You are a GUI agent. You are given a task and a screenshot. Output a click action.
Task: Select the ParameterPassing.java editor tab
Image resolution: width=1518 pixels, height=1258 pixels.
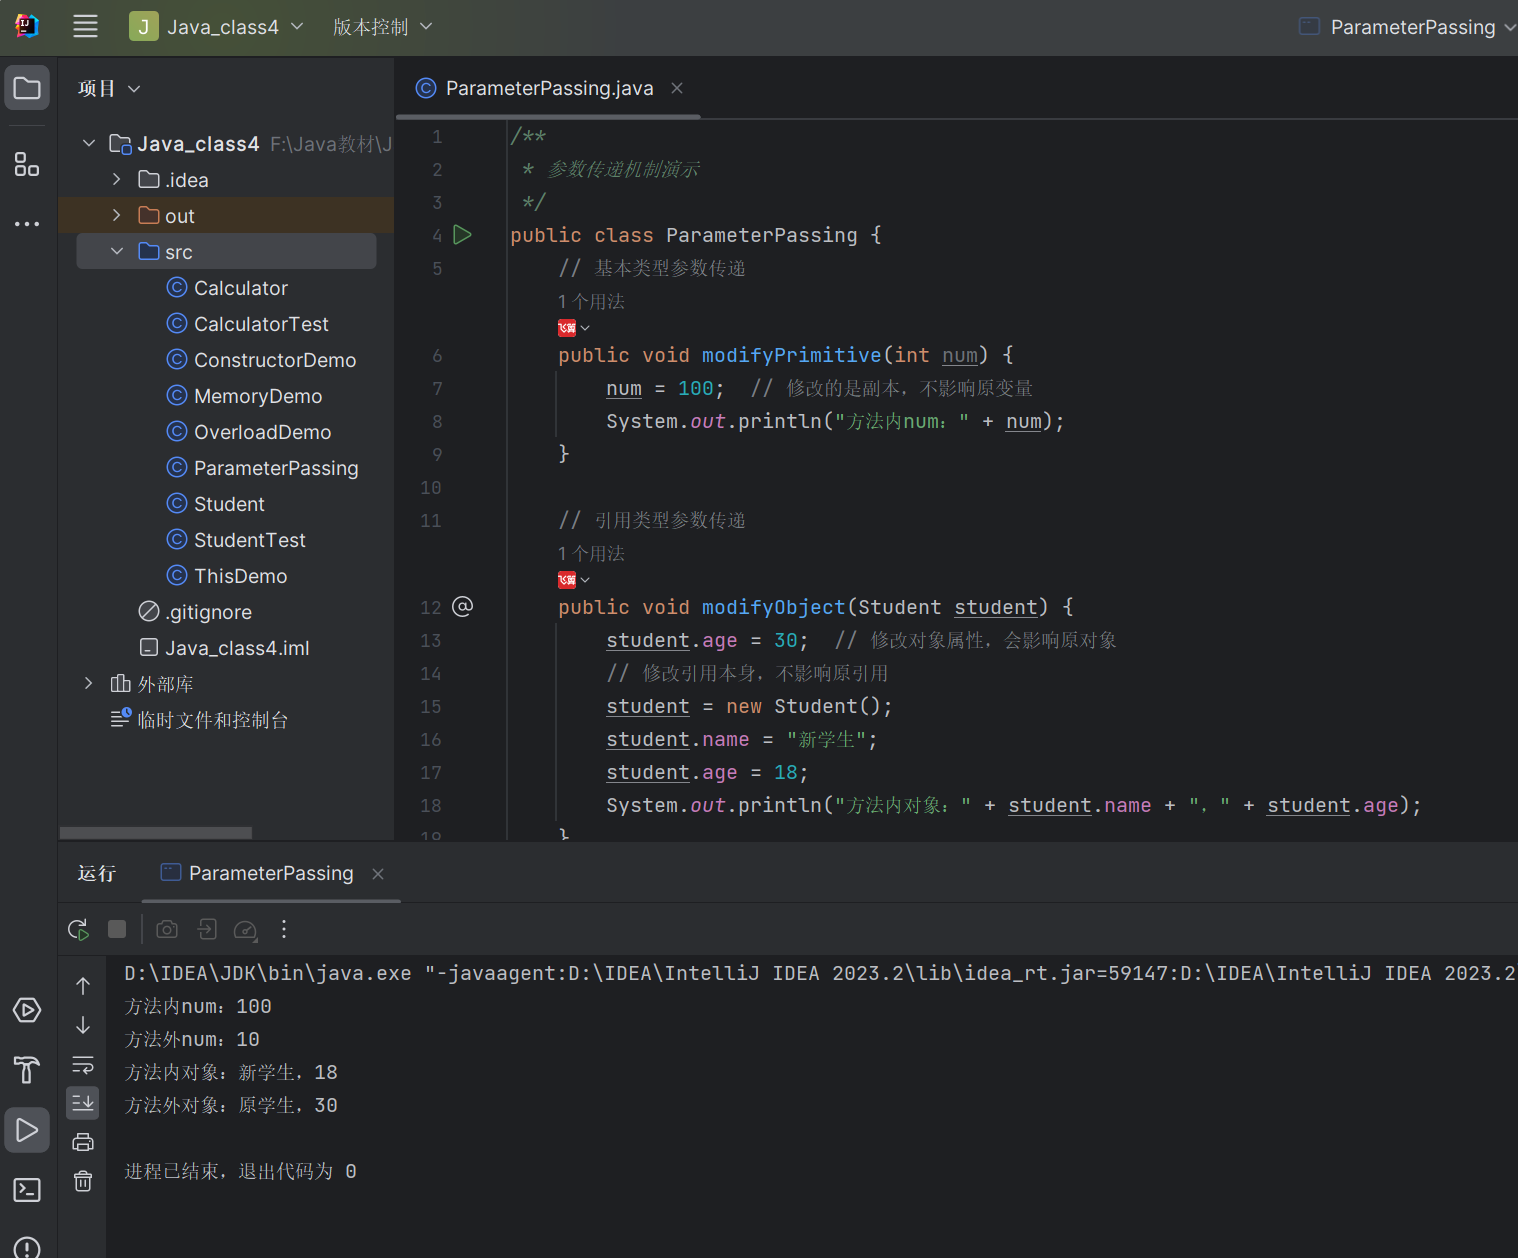pyautogui.click(x=549, y=88)
